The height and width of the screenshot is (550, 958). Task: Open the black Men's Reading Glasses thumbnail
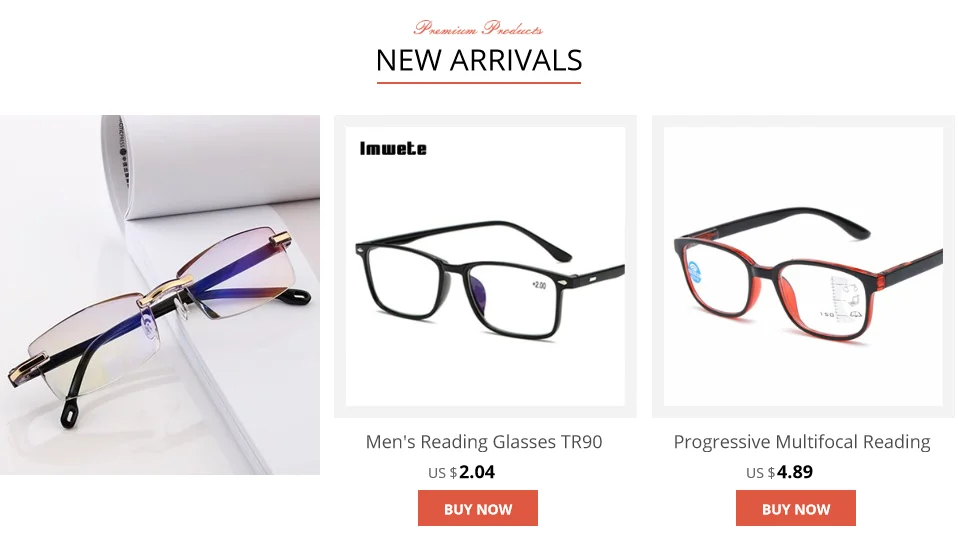(485, 266)
